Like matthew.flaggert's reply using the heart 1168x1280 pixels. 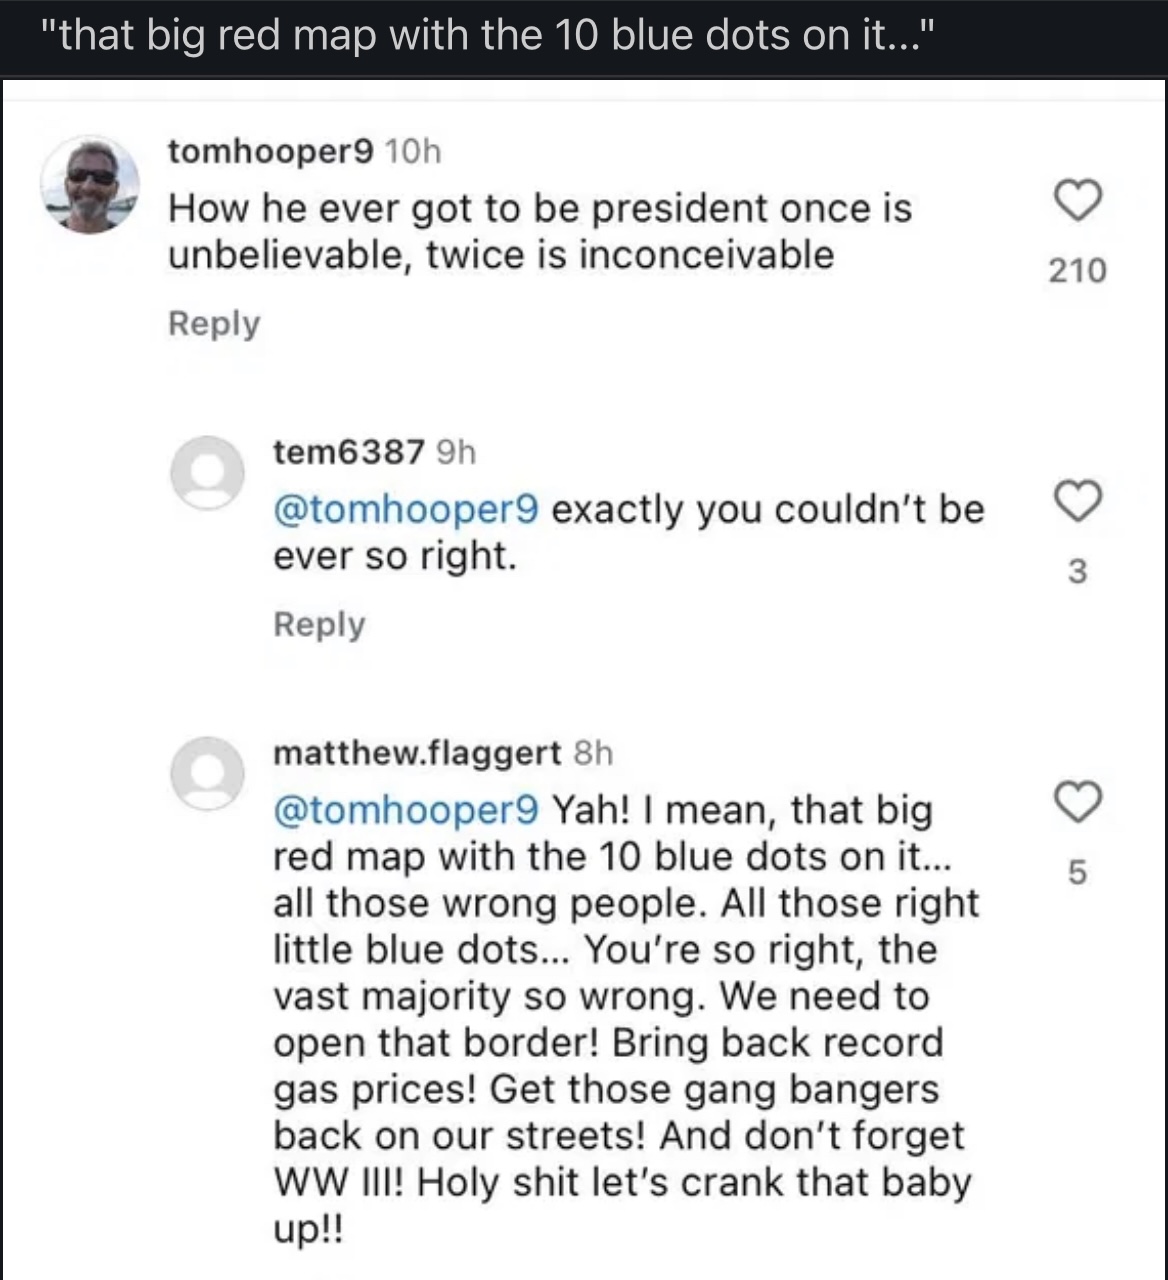[1078, 802]
